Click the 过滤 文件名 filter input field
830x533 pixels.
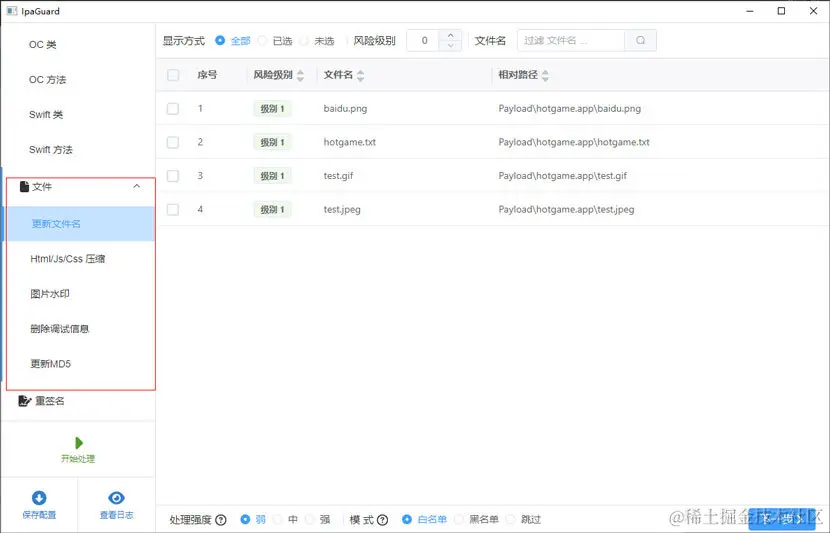[x=571, y=40]
